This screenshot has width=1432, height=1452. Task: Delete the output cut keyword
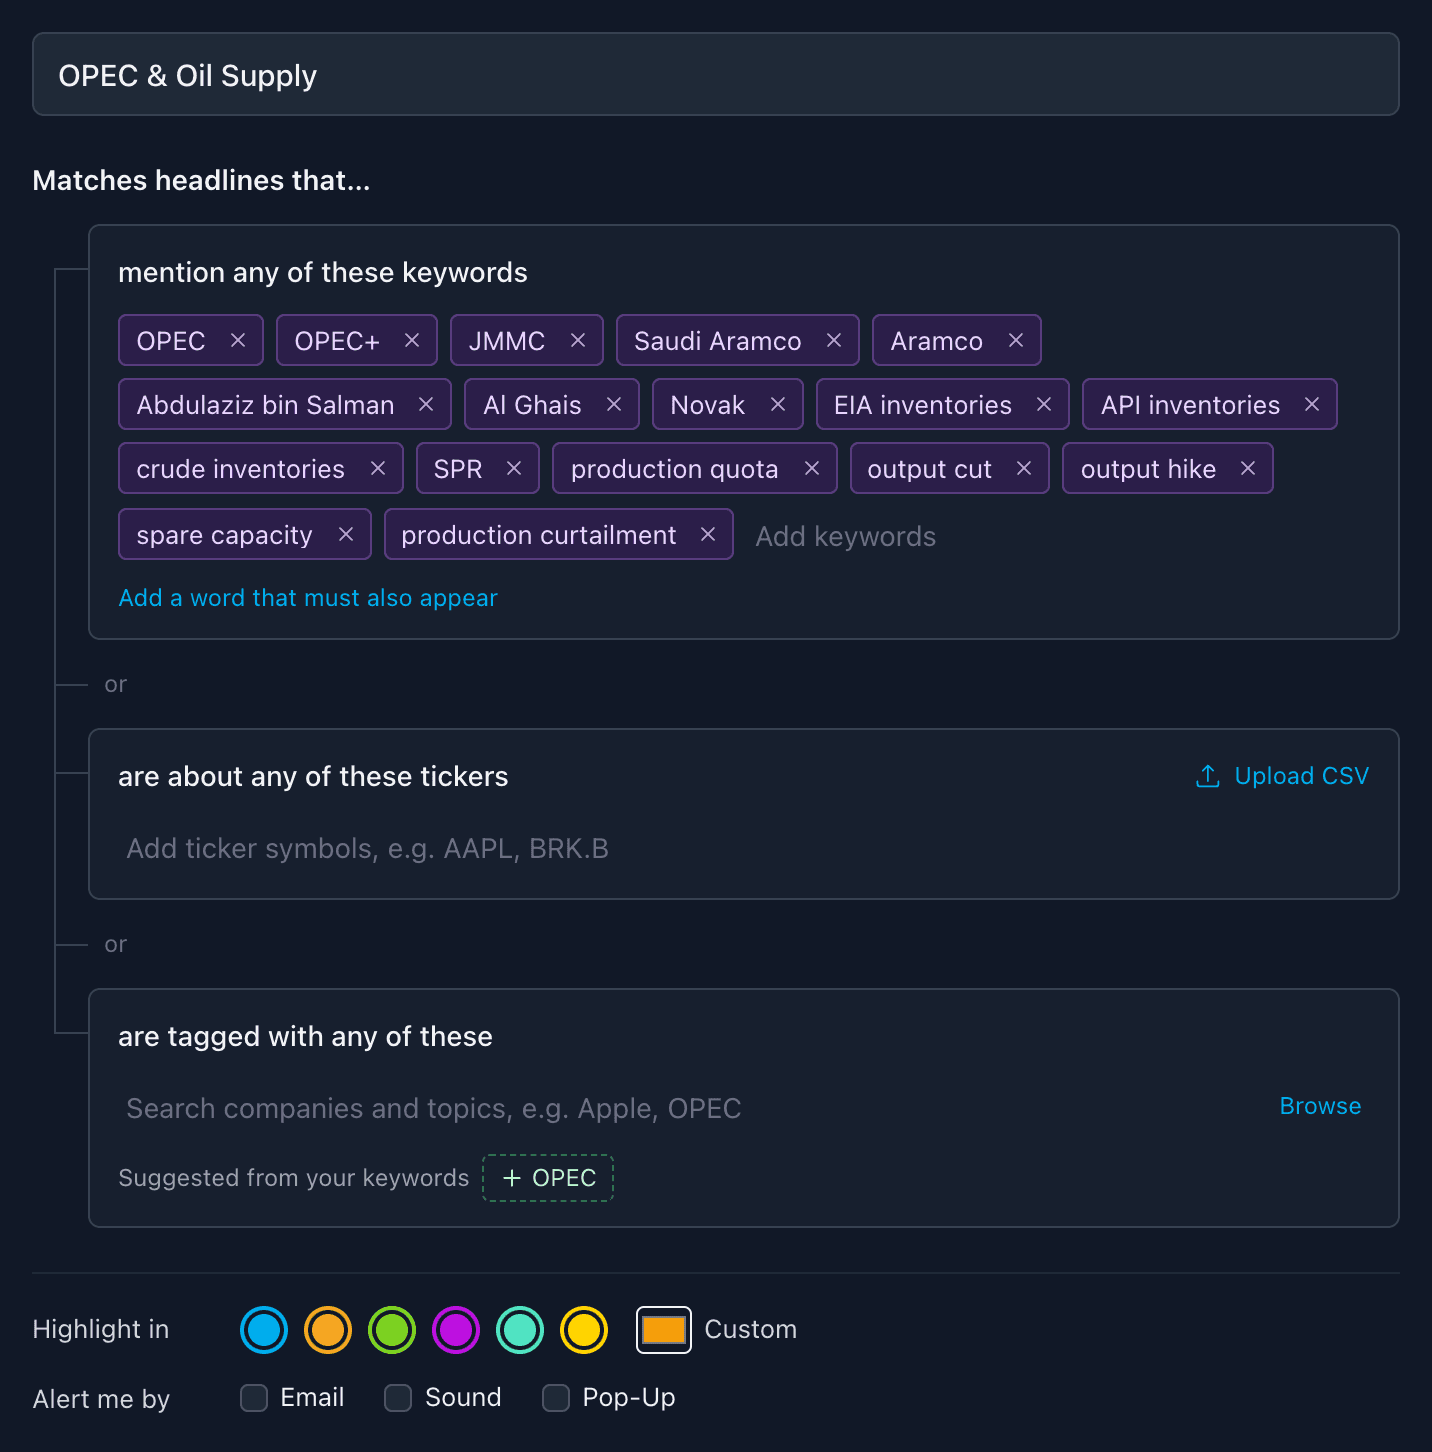point(1024,468)
